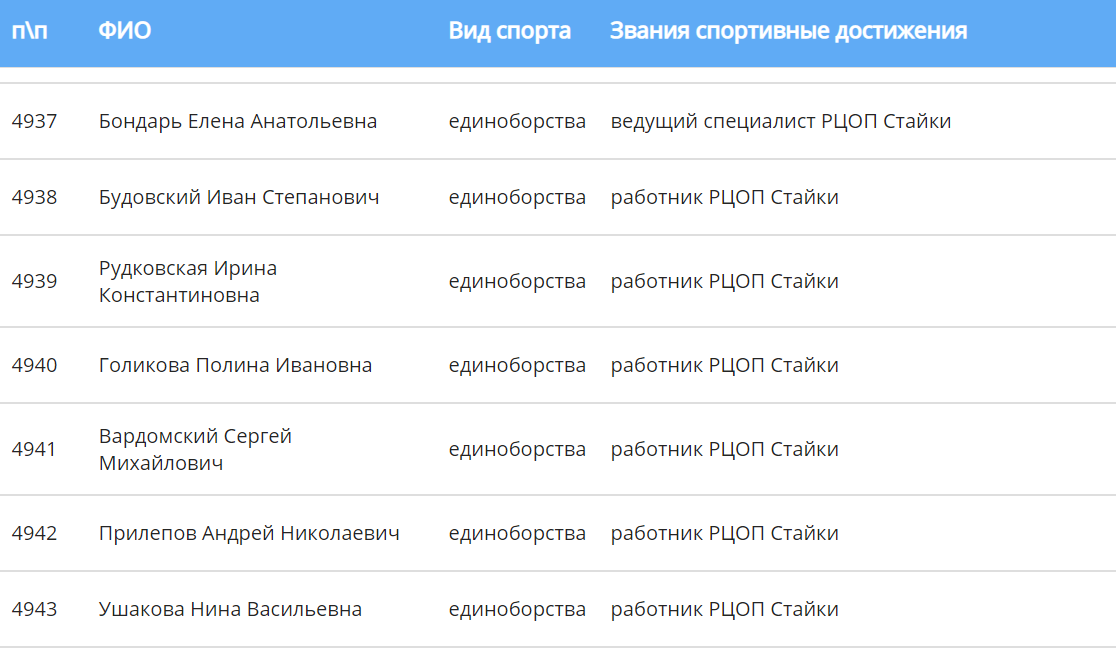Viewport: 1116px width, 664px height.
Task: Click the Вид спорта column header
Action: [x=510, y=31]
